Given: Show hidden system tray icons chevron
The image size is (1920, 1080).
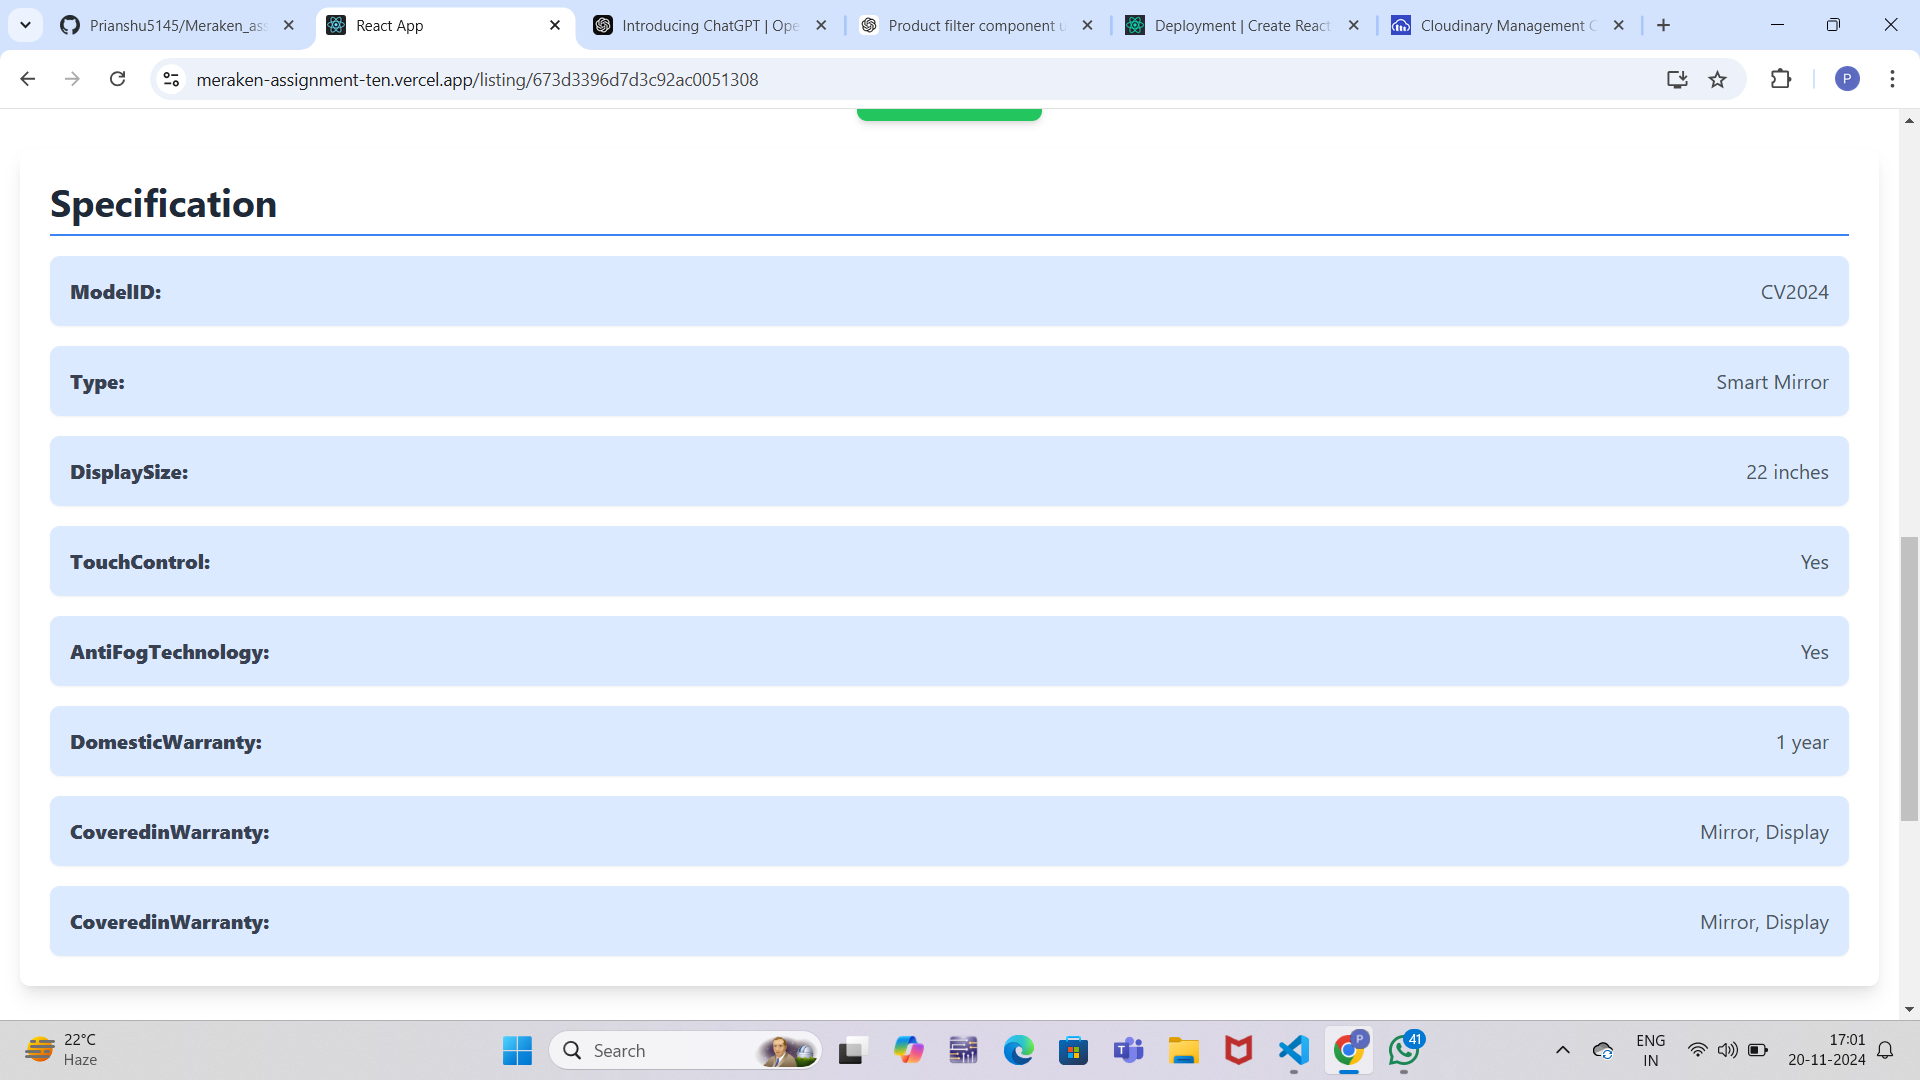Looking at the screenshot, I should [1562, 1050].
